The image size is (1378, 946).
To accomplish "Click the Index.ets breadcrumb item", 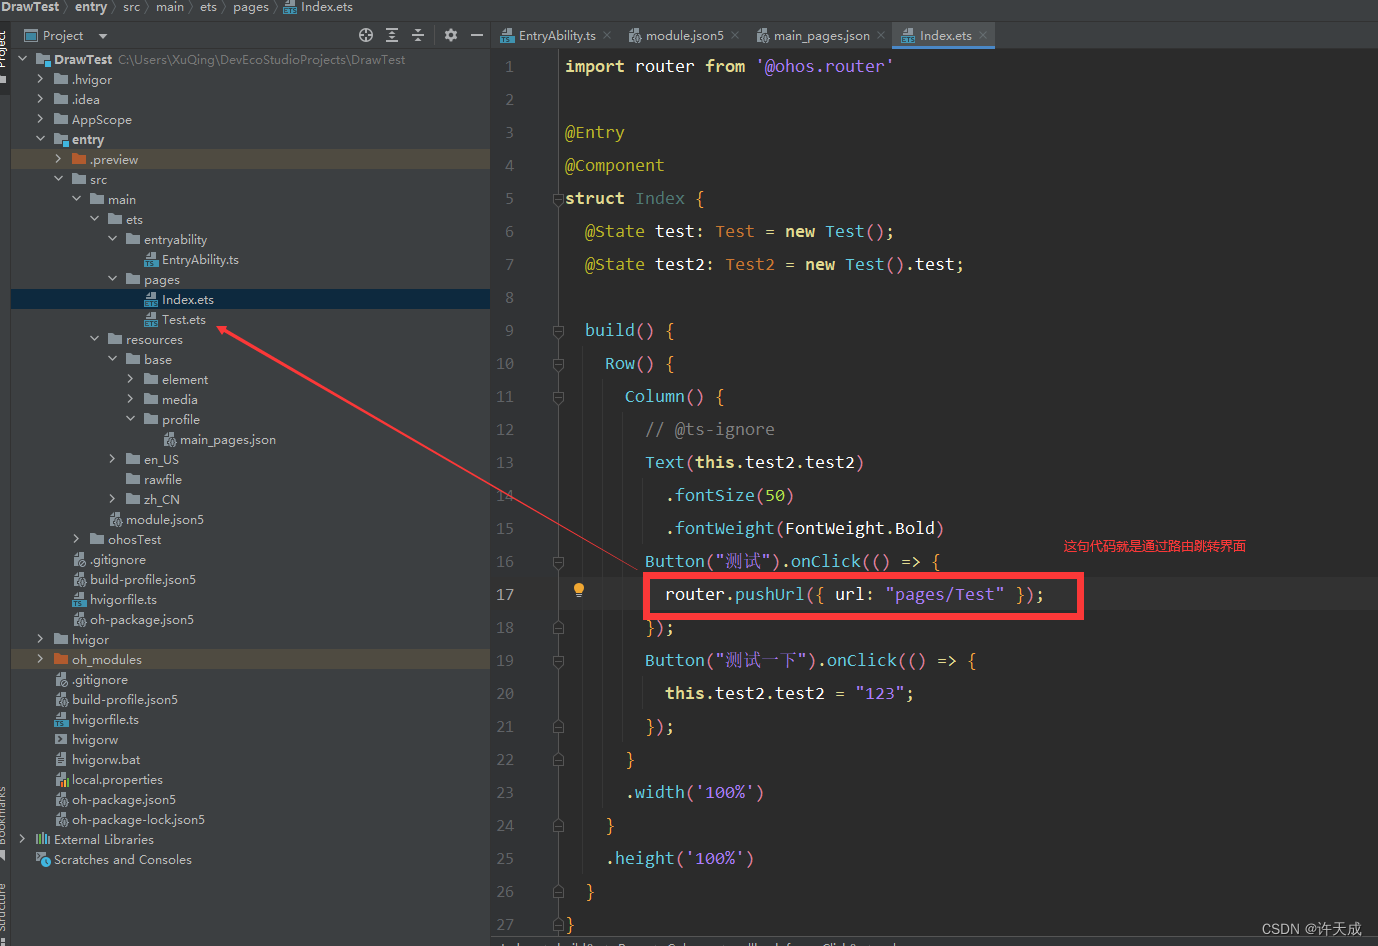I will (318, 7).
